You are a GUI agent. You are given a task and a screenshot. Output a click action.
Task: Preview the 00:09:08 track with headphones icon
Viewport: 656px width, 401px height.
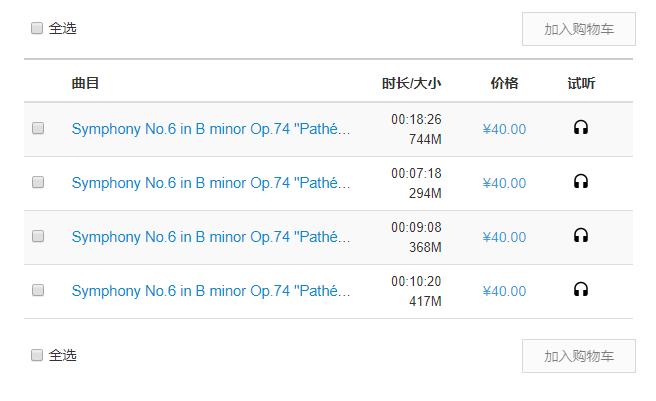[581, 236]
